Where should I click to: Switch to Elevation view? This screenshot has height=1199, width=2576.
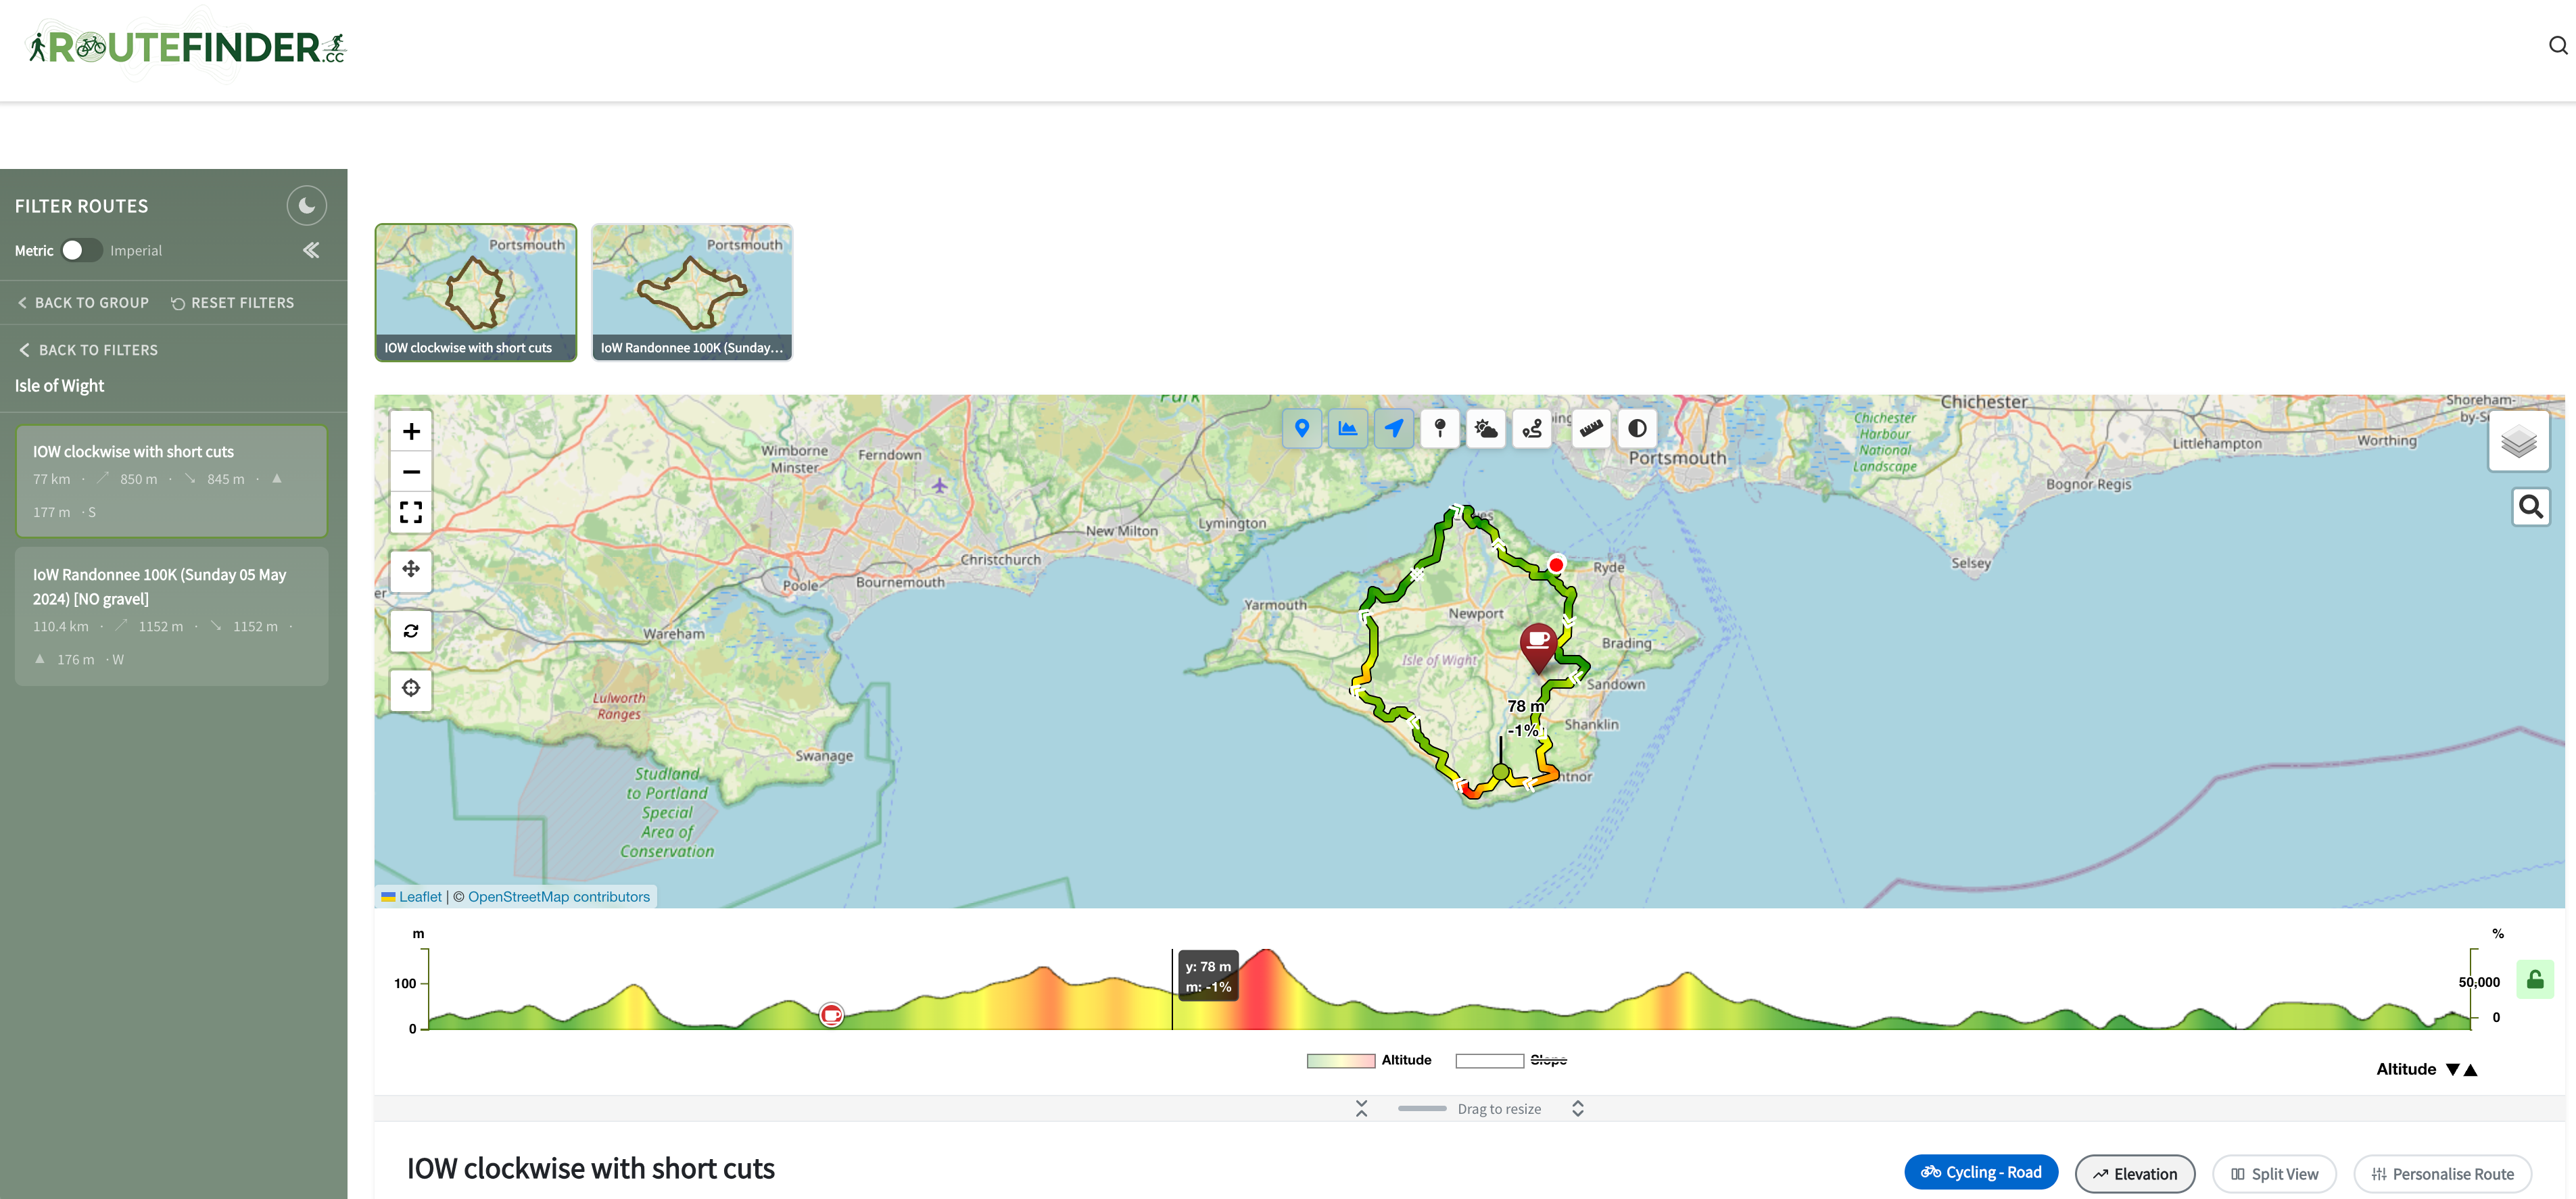pos(2135,1174)
